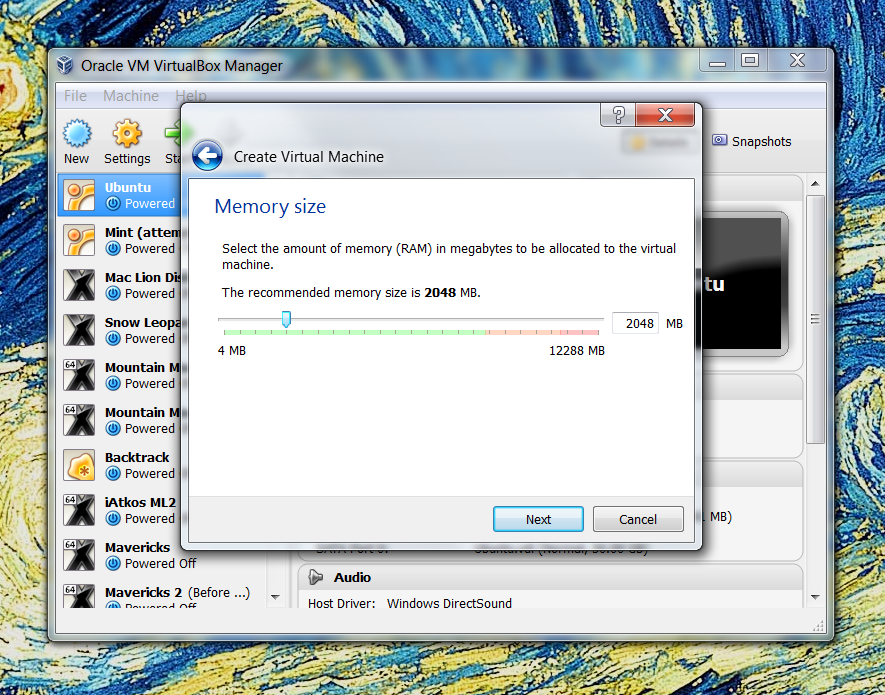Viewport: 885px width, 695px height.
Task: Click the Windows DirectSound host driver text
Action: click(449, 604)
